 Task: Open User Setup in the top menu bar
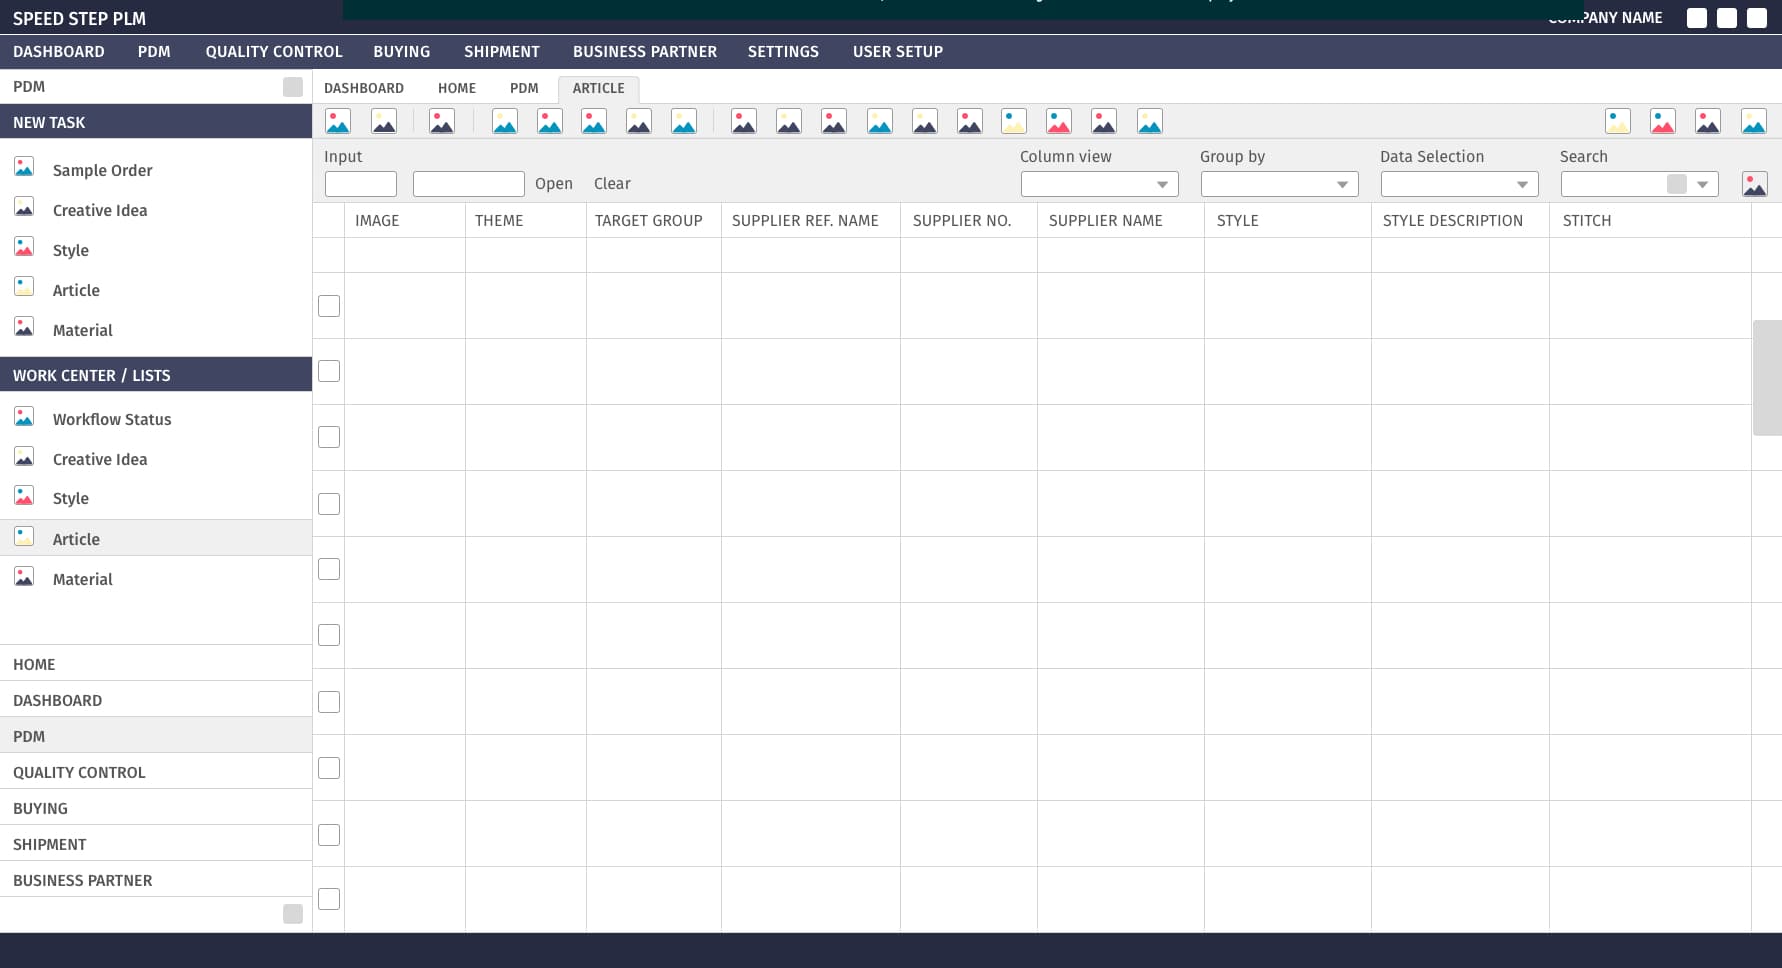pyautogui.click(x=898, y=52)
